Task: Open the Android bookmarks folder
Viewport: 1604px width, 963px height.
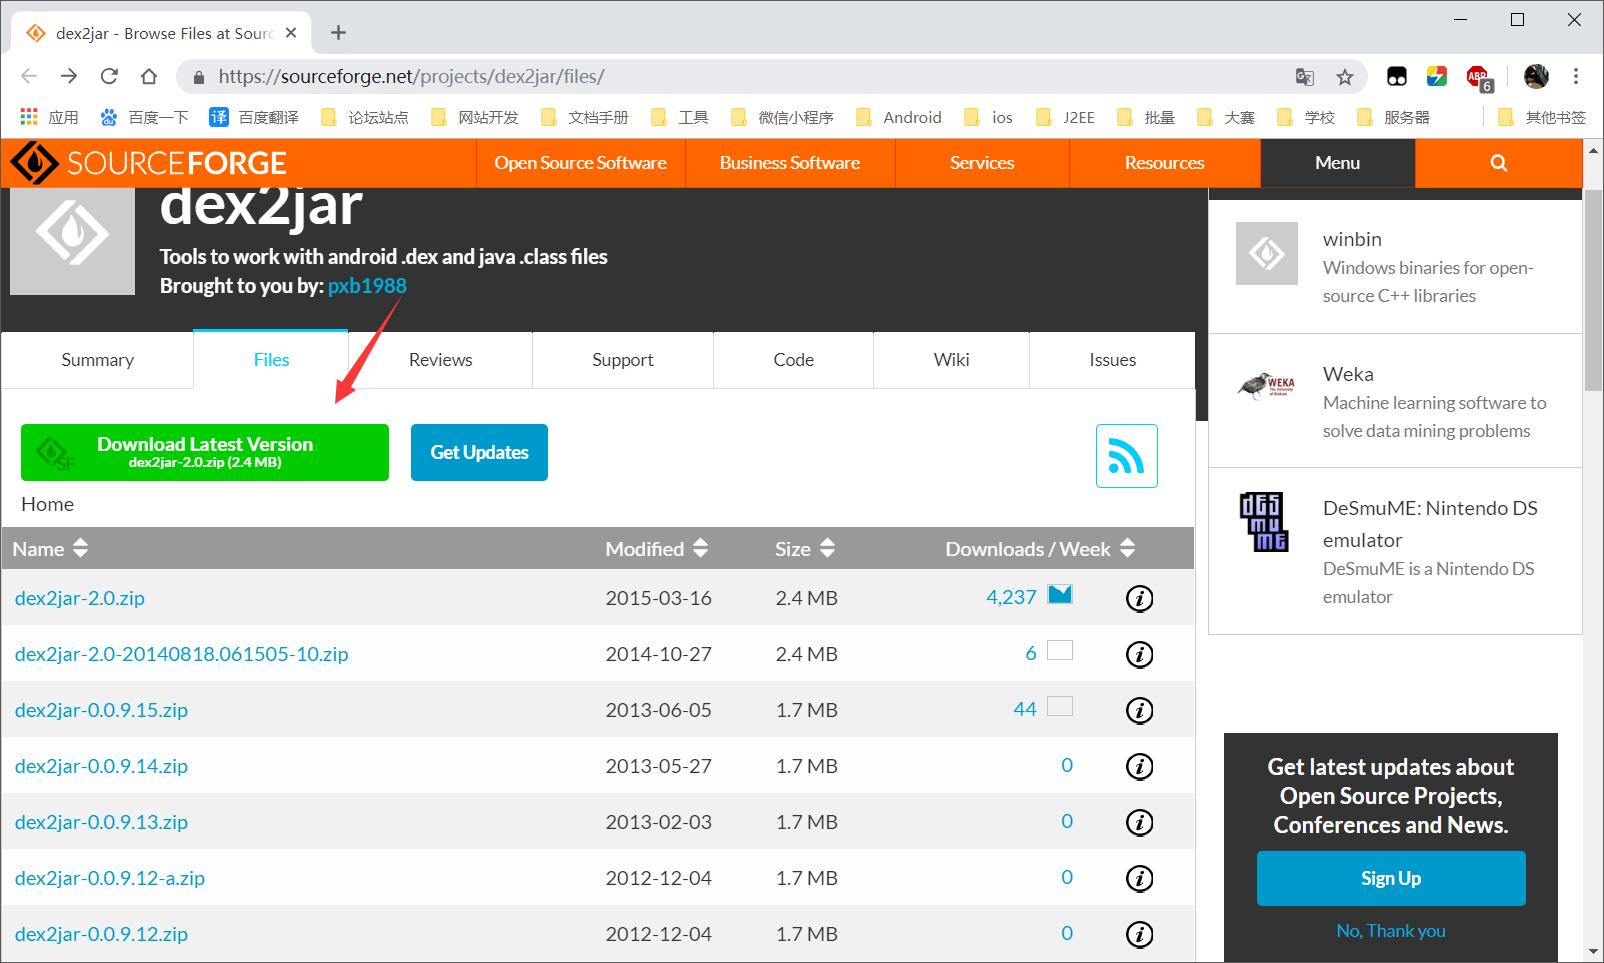Action: [899, 117]
